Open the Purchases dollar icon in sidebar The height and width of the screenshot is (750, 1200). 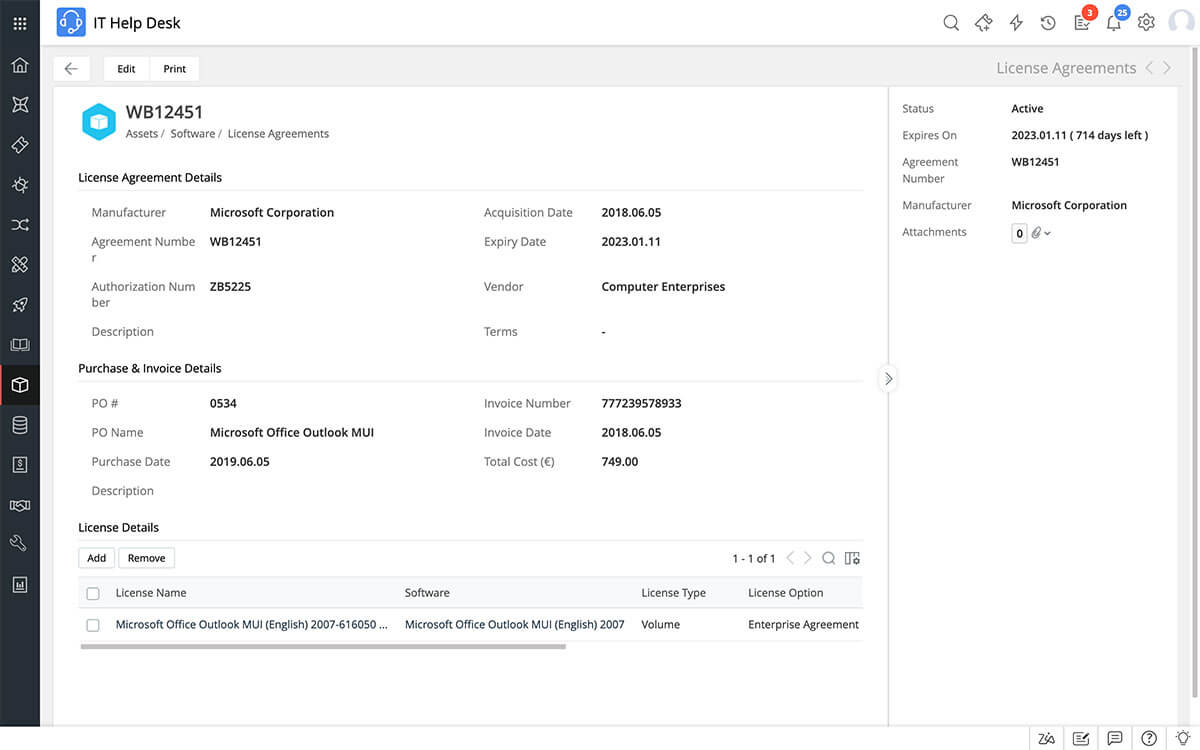click(19, 464)
